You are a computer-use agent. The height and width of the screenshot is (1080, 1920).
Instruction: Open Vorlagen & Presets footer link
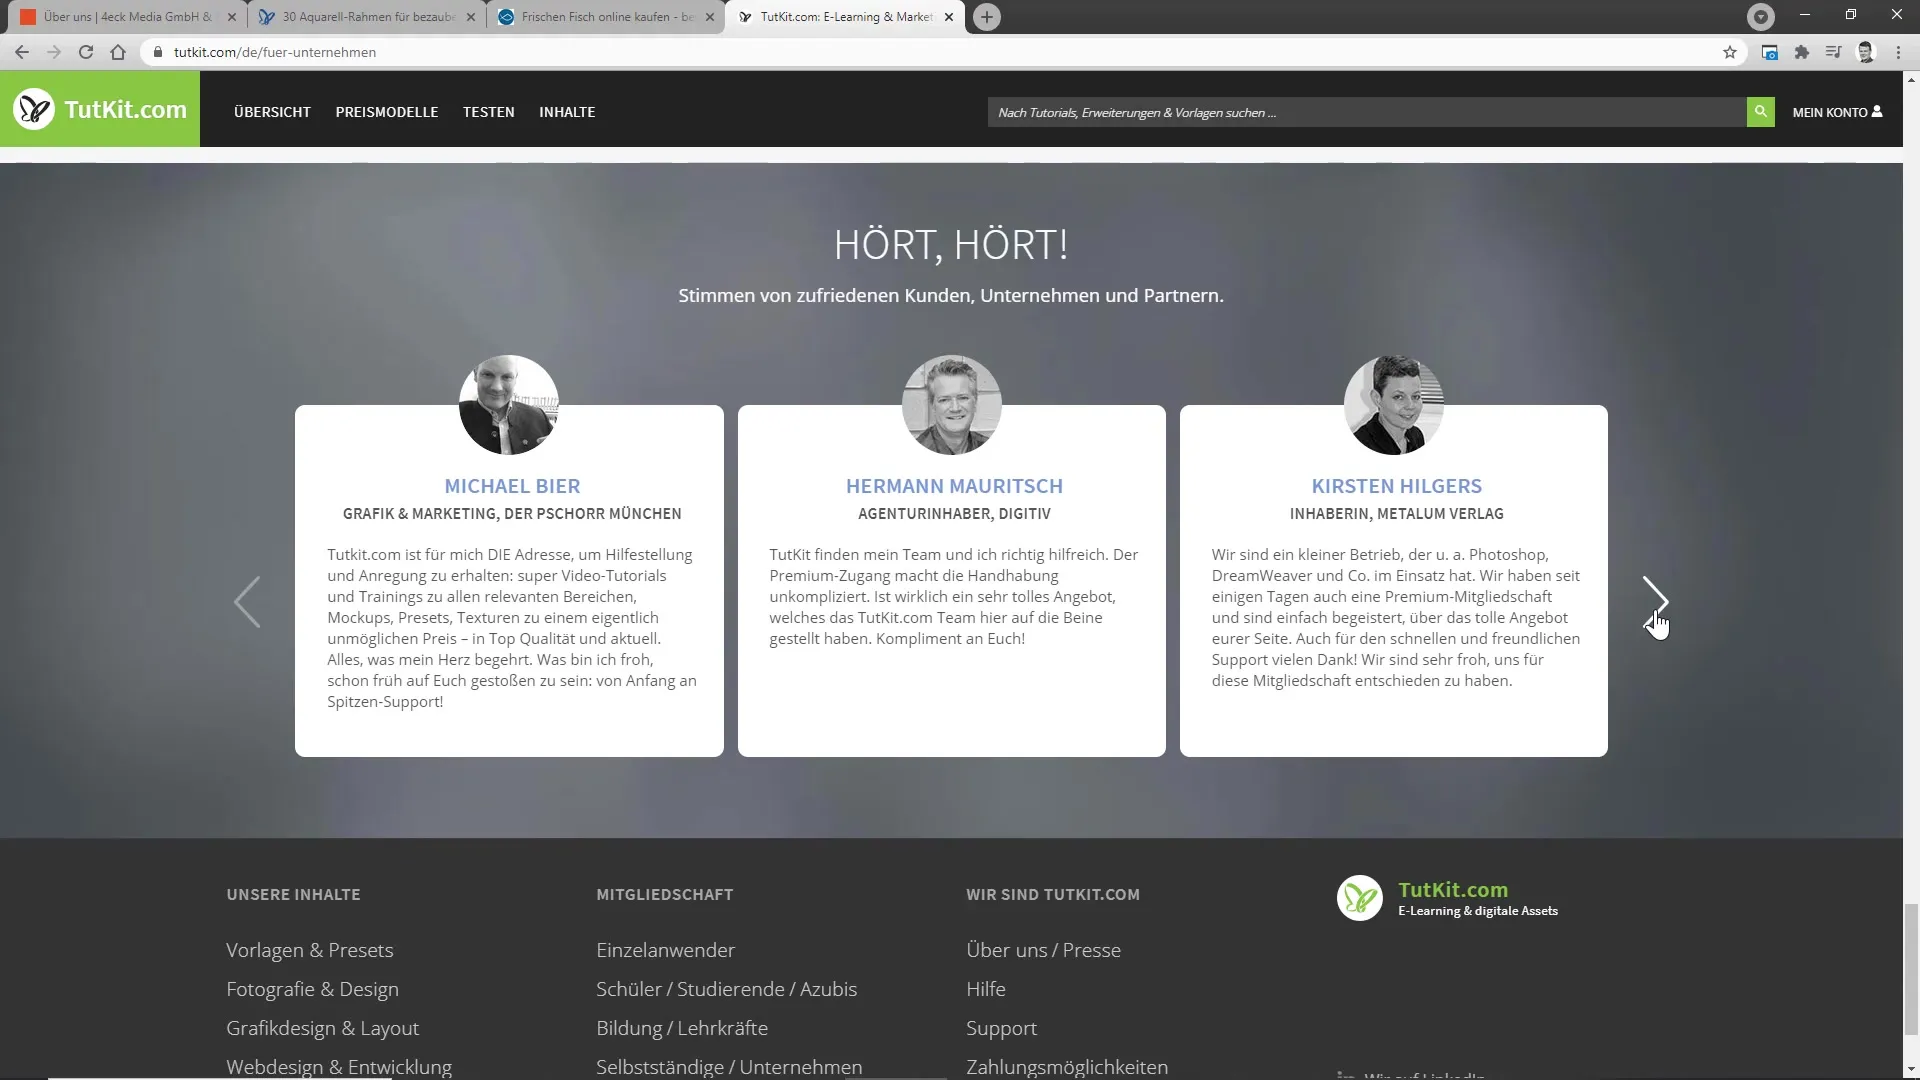(x=310, y=950)
